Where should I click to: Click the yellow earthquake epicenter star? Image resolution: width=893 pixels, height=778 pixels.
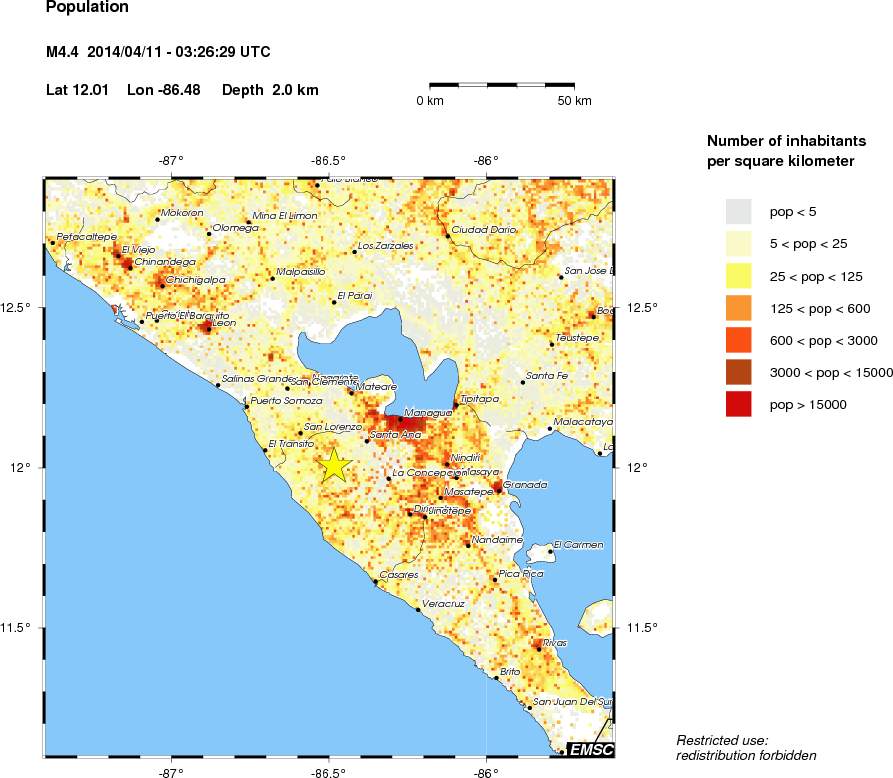click(x=336, y=464)
